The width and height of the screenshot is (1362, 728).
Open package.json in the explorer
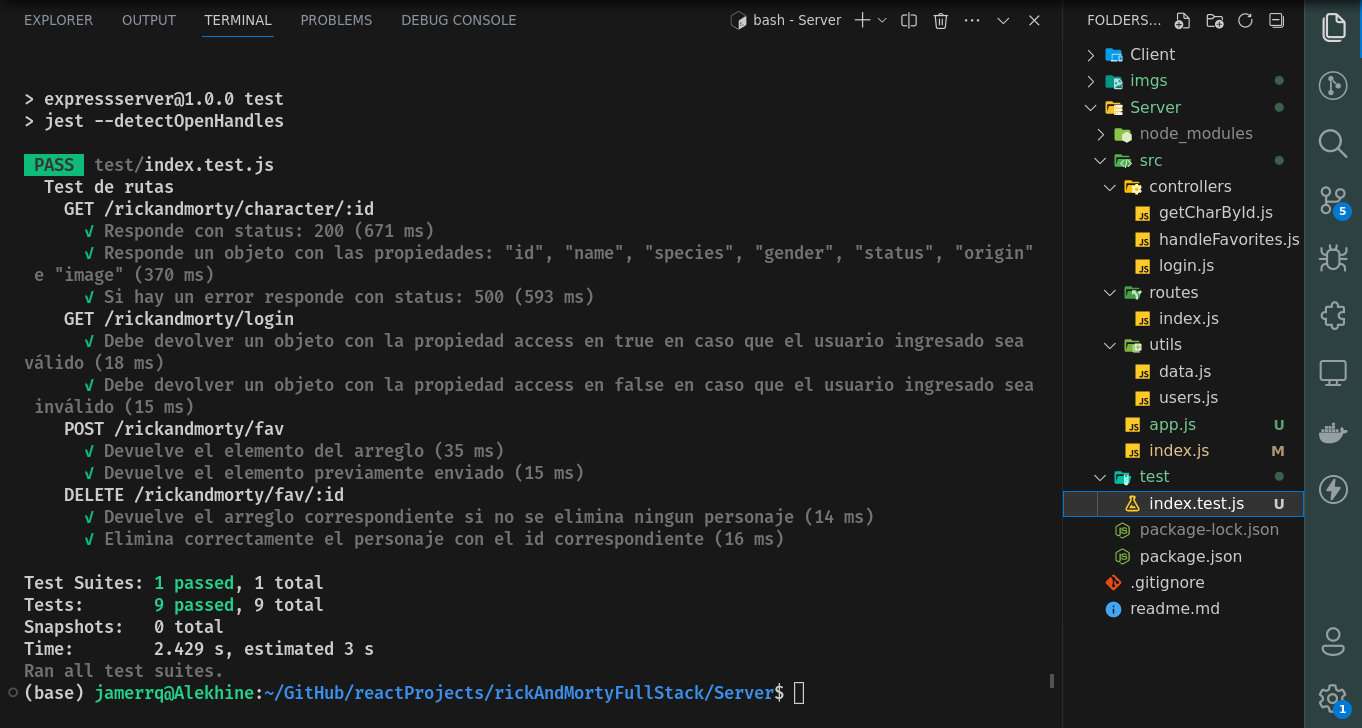1190,556
